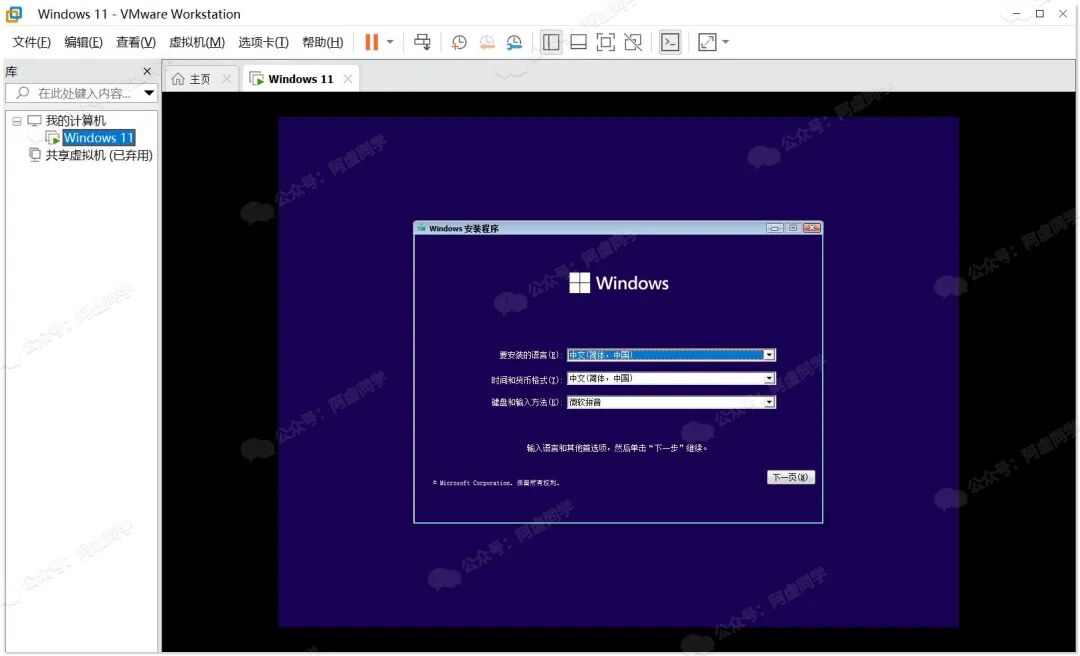
Task: Select 我的计算机 in the library tree
Action: (76, 121)
